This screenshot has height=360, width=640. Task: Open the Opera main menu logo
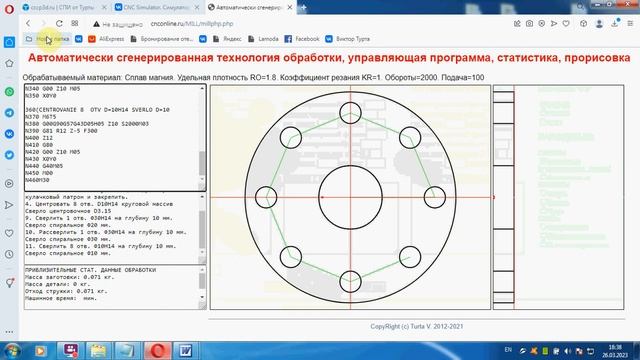tap(9, 9)
